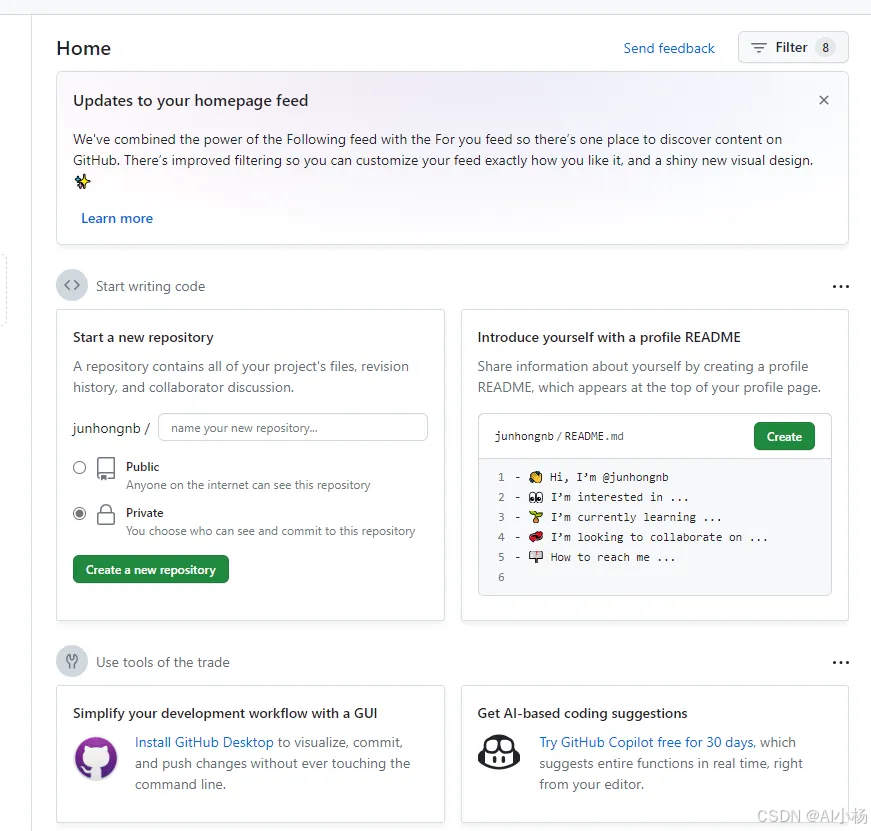Click the code brackets icon beside Start writing code
The height and width of the screenshot is (831, 871).
(72, 286)
